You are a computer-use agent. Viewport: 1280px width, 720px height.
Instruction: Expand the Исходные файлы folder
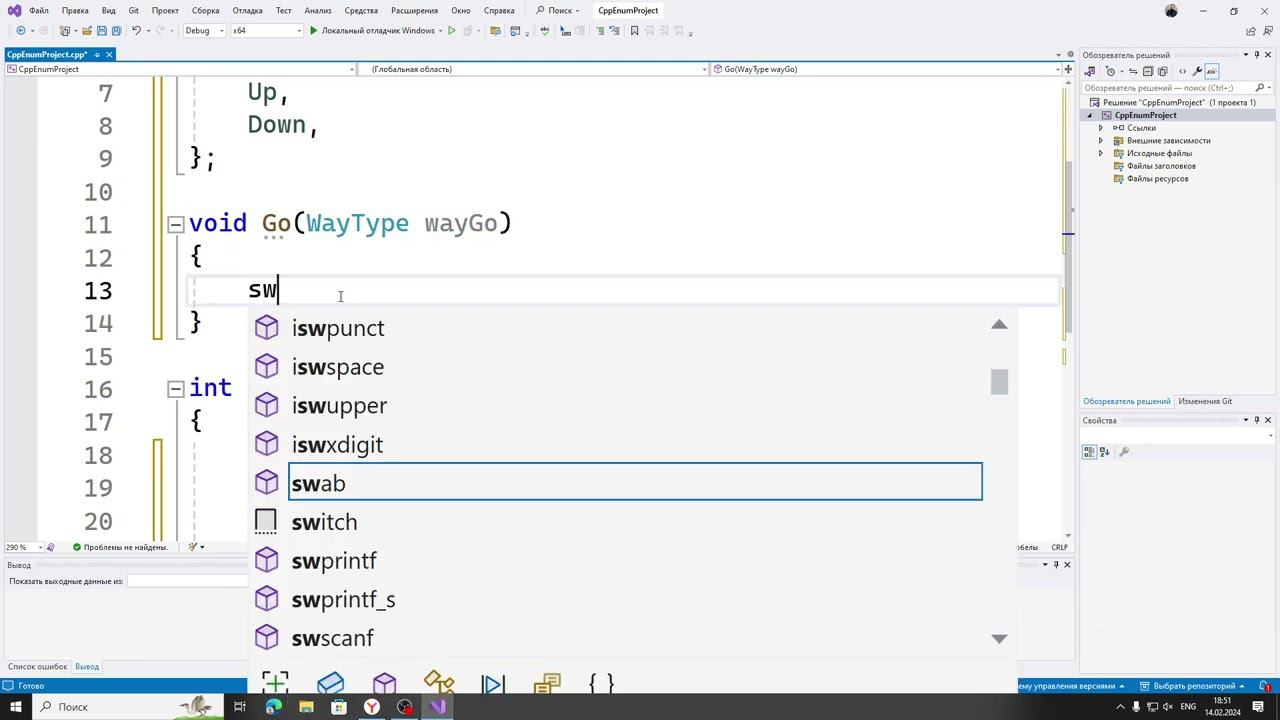pos(1101,153)
